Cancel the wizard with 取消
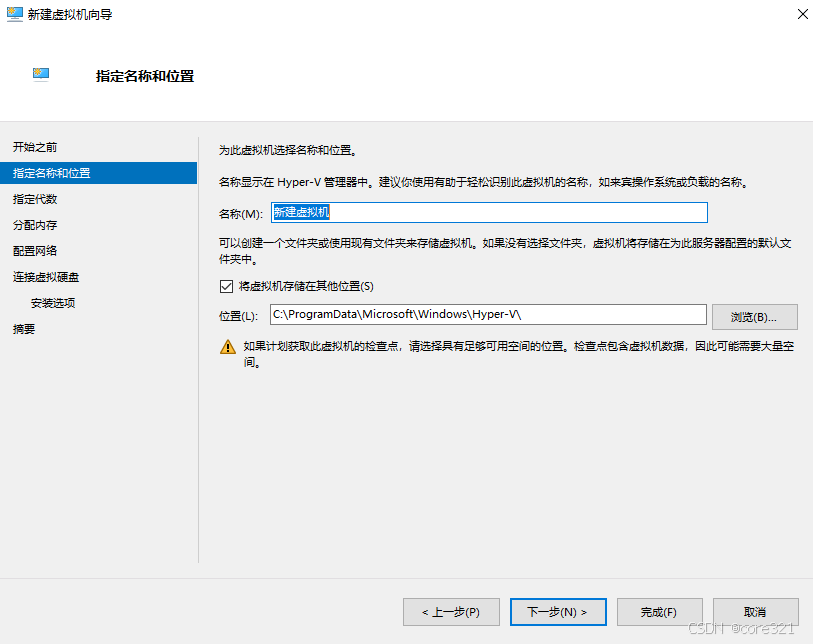Viewport: 813px width, 644px height. point(755,612)
